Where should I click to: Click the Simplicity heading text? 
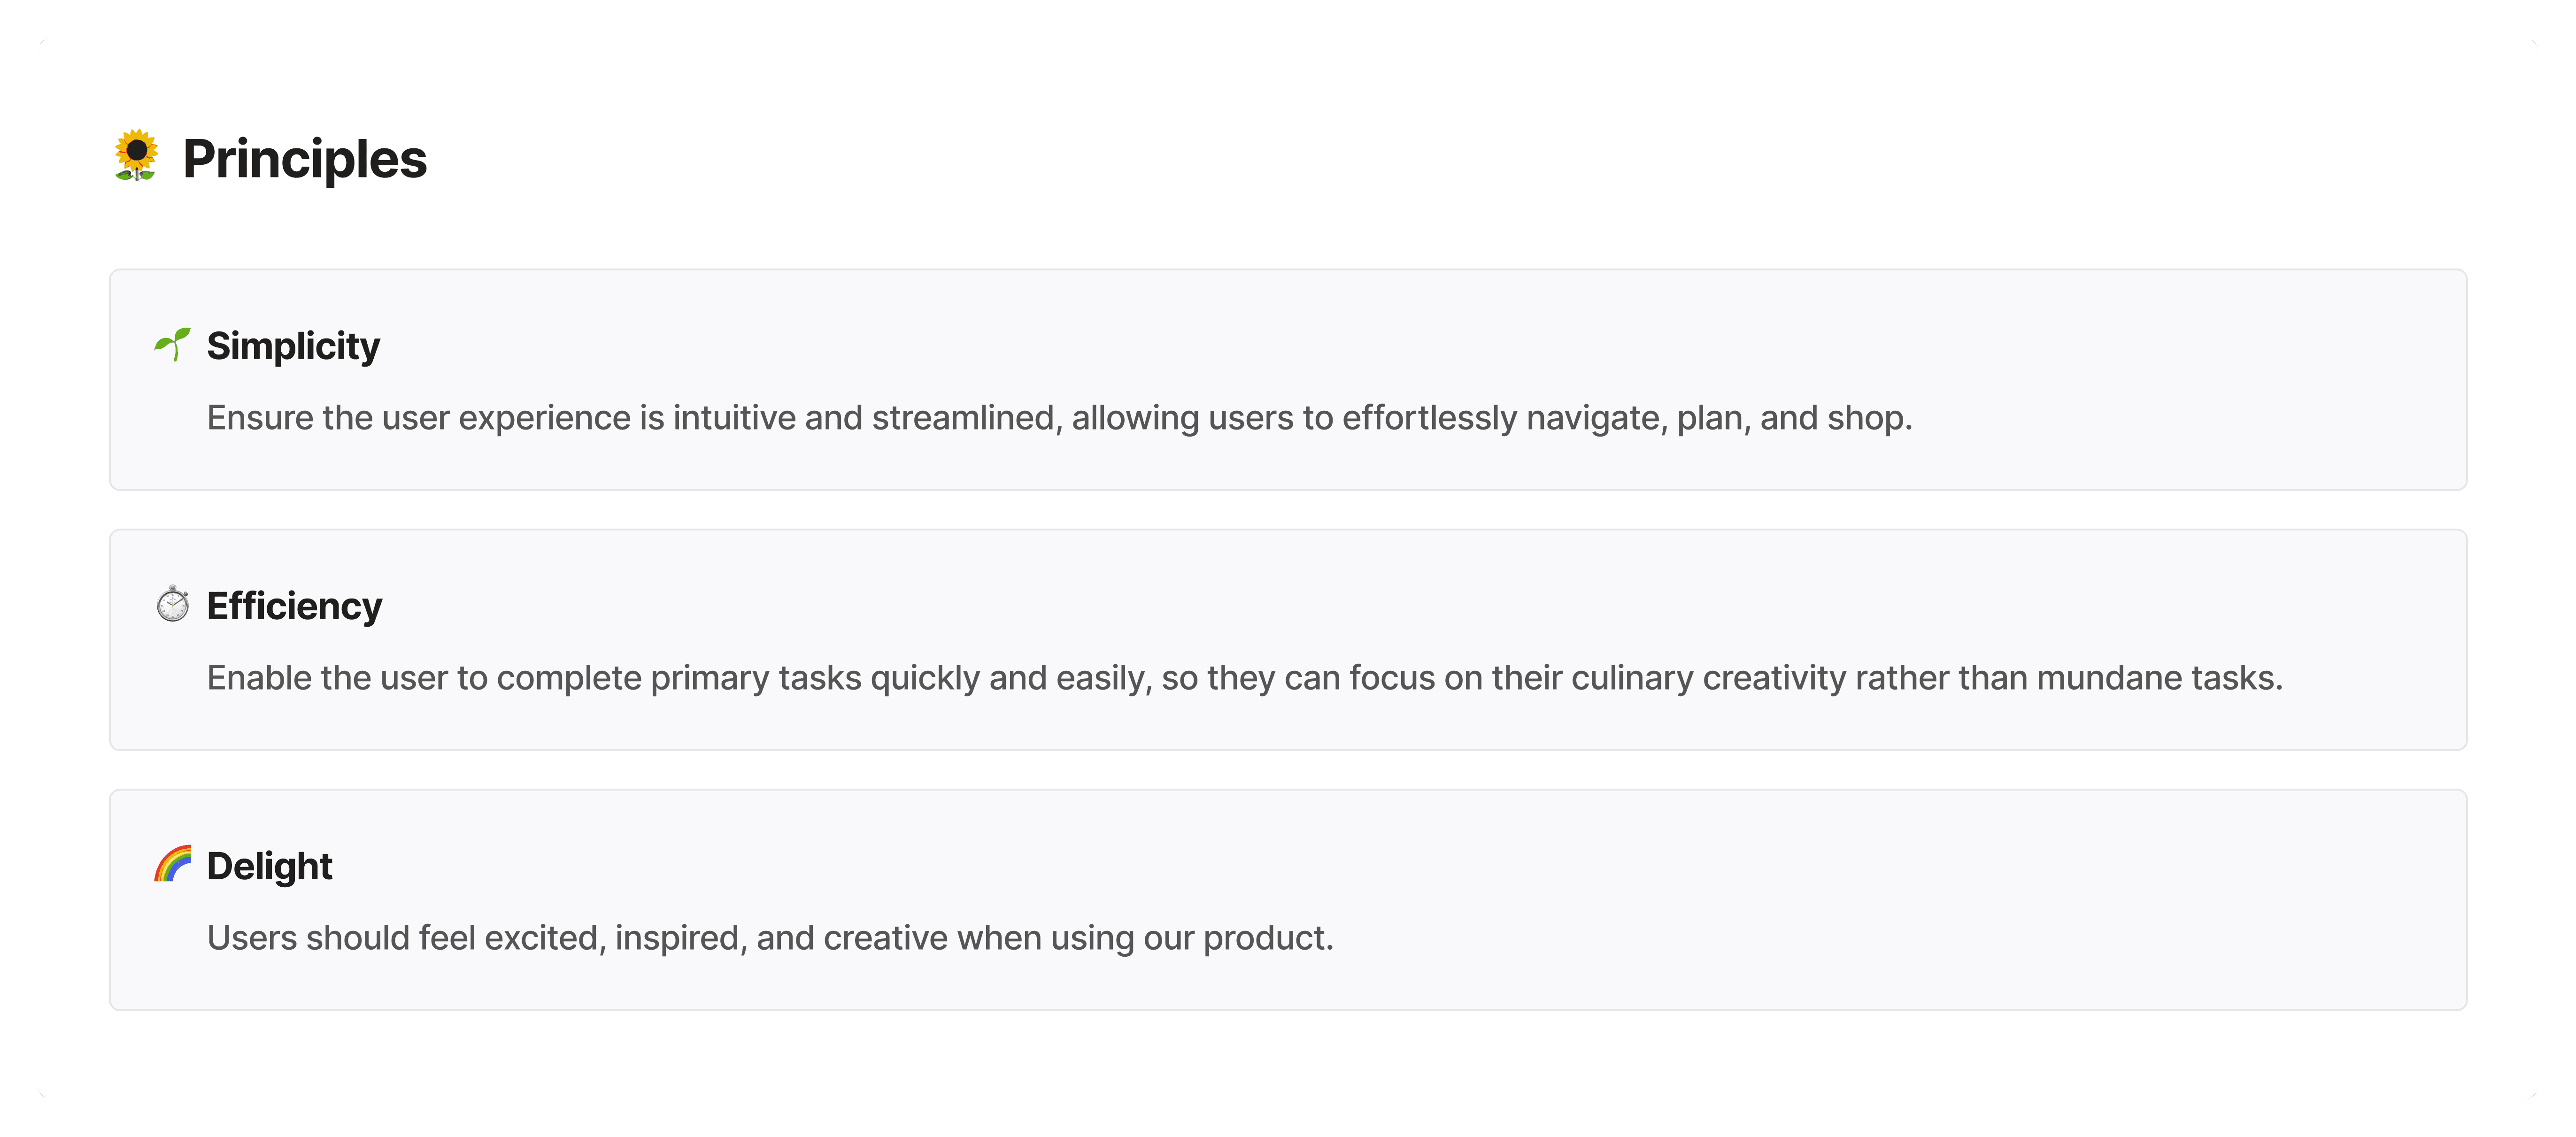click(293, 346)
